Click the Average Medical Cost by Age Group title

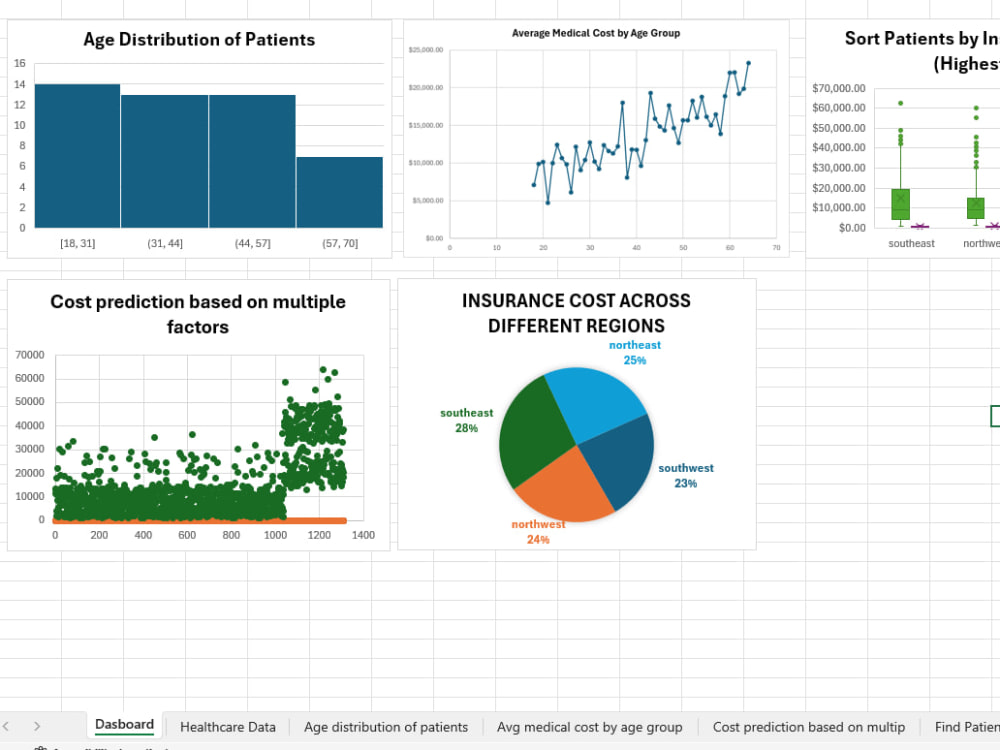(x=596, y=33)
